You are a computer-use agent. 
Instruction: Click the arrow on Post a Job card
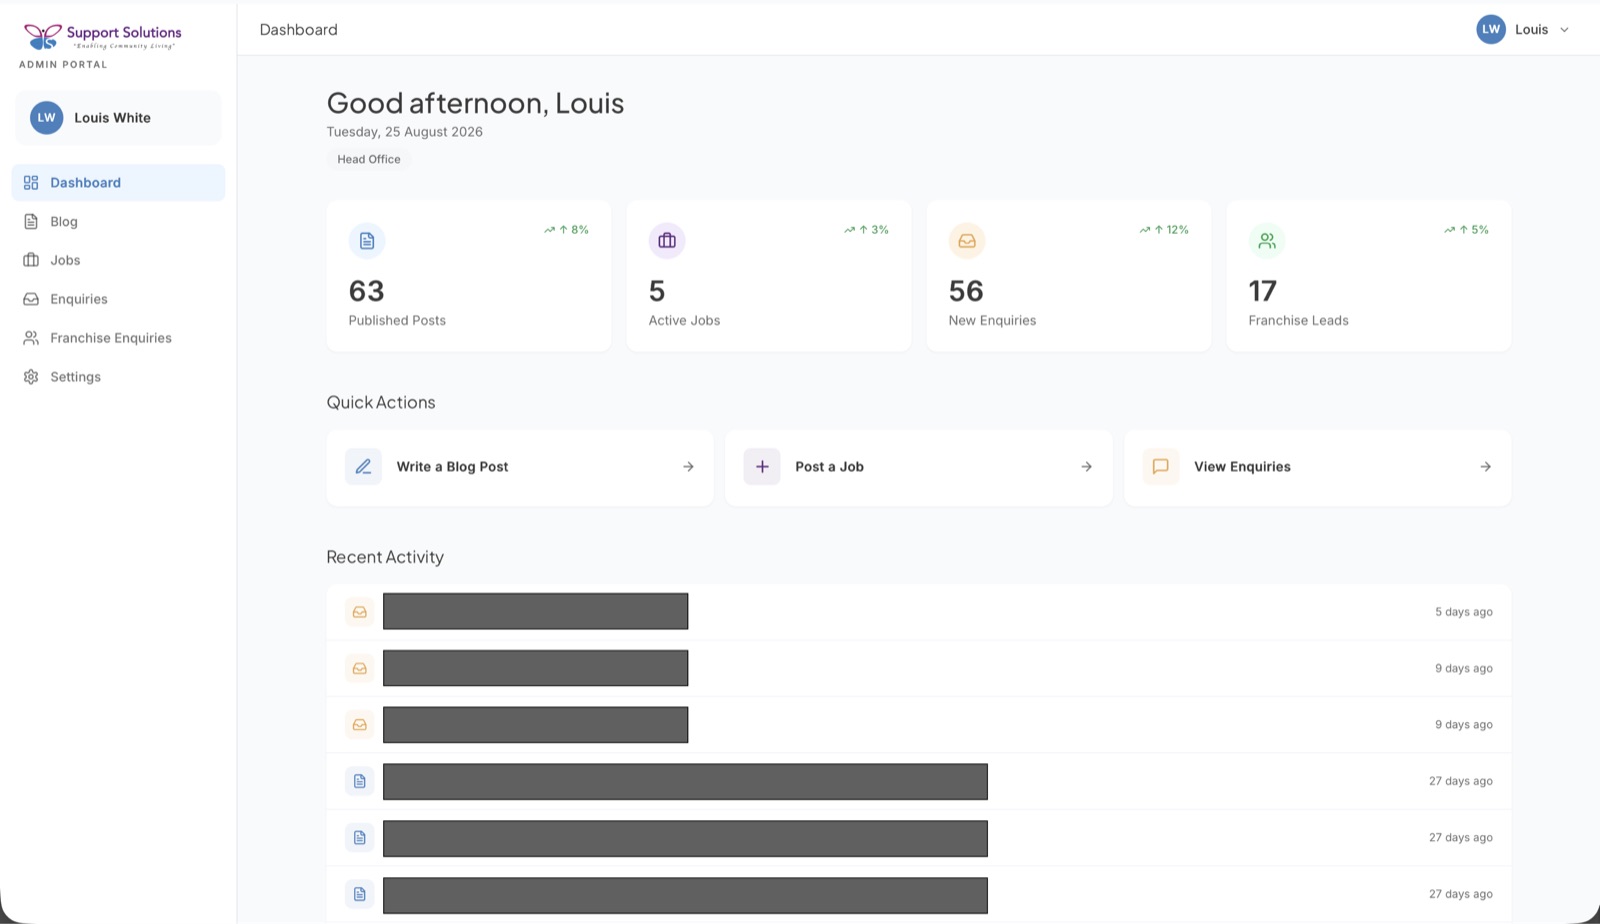(1087, 467)
